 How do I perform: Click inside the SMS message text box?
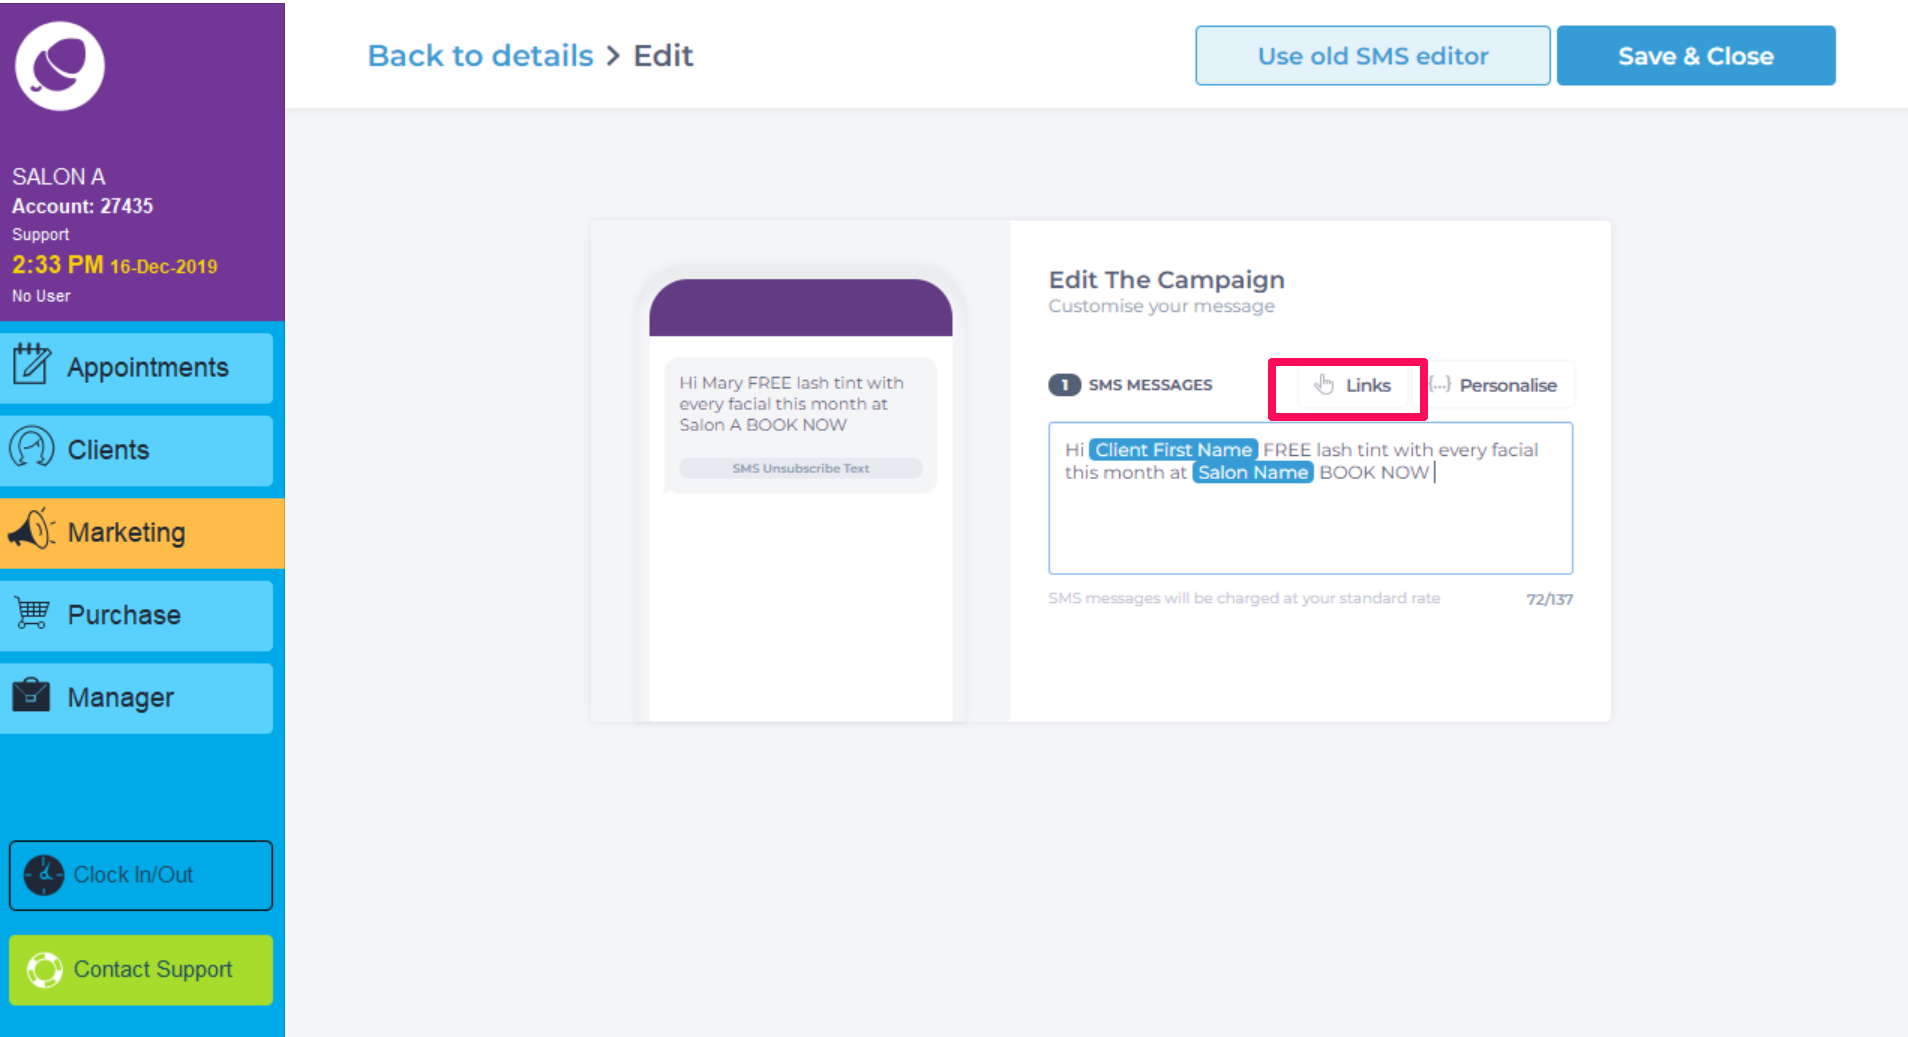pyautogui.click(x=1311, y=498)
